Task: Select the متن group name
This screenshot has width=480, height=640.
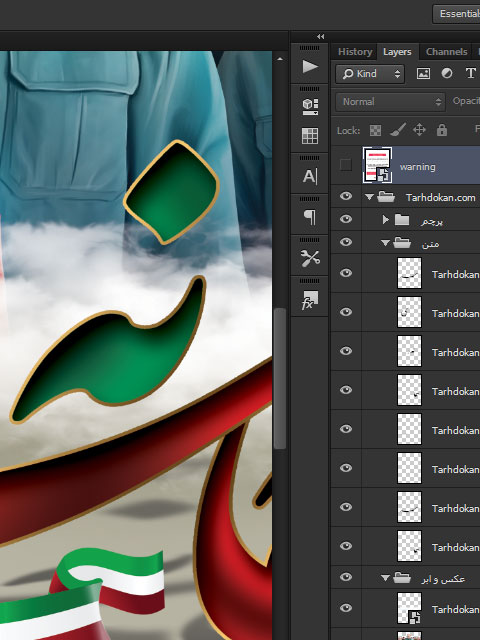Action: click(x=431, y=243)
